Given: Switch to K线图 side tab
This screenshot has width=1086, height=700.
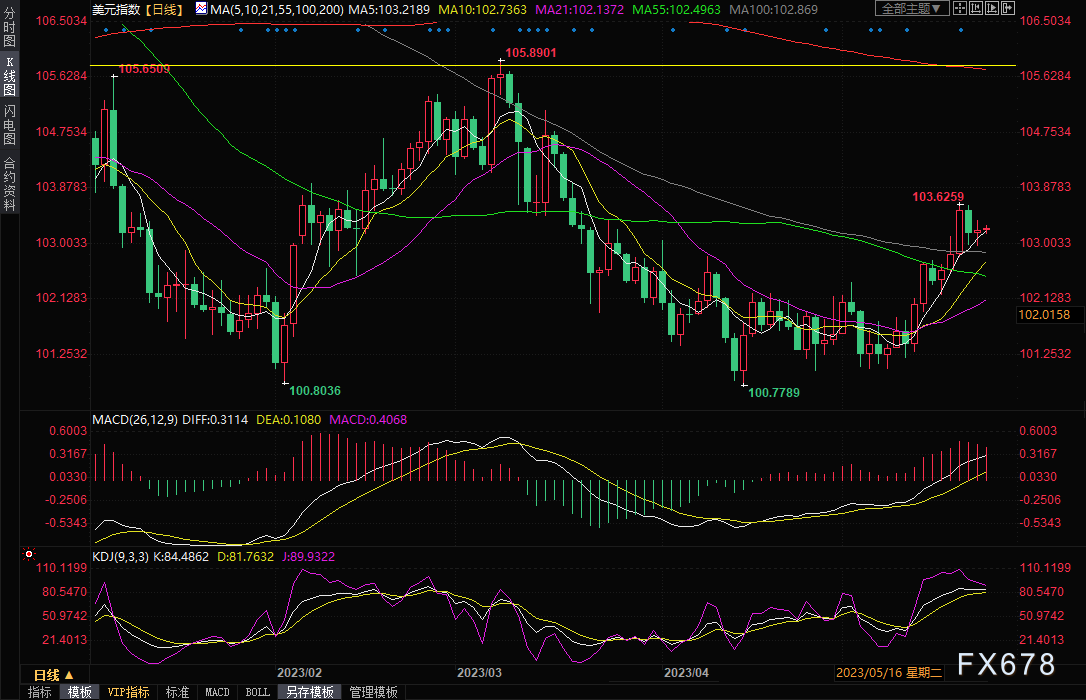Looking at the screenshot, I should click(9, 77).
